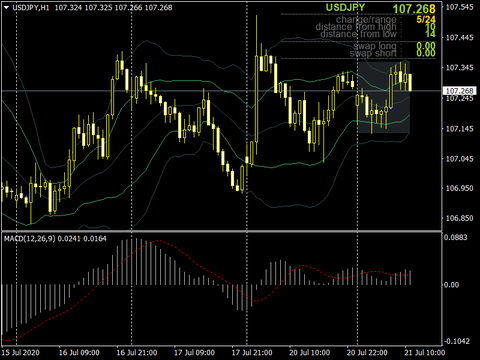Click the swap short label
The width and height of the screenshot is (480, 360).
point(373,53)
